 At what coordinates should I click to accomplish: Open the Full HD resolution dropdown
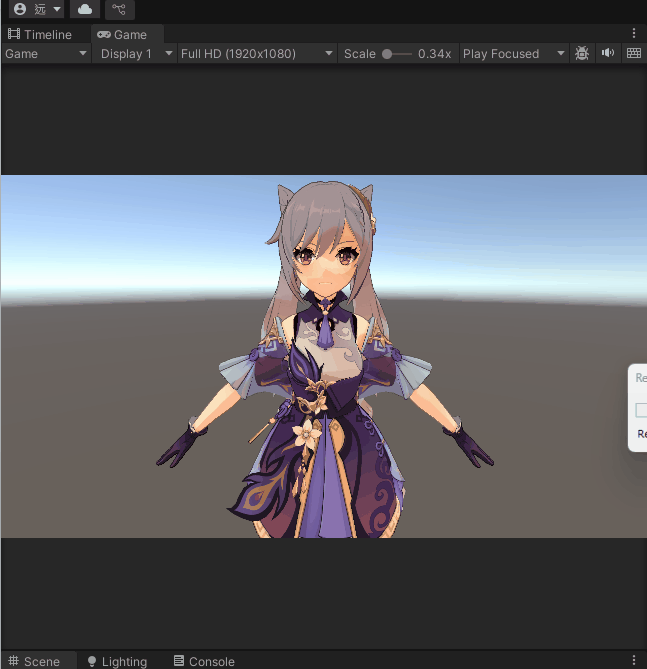[257, 54]
